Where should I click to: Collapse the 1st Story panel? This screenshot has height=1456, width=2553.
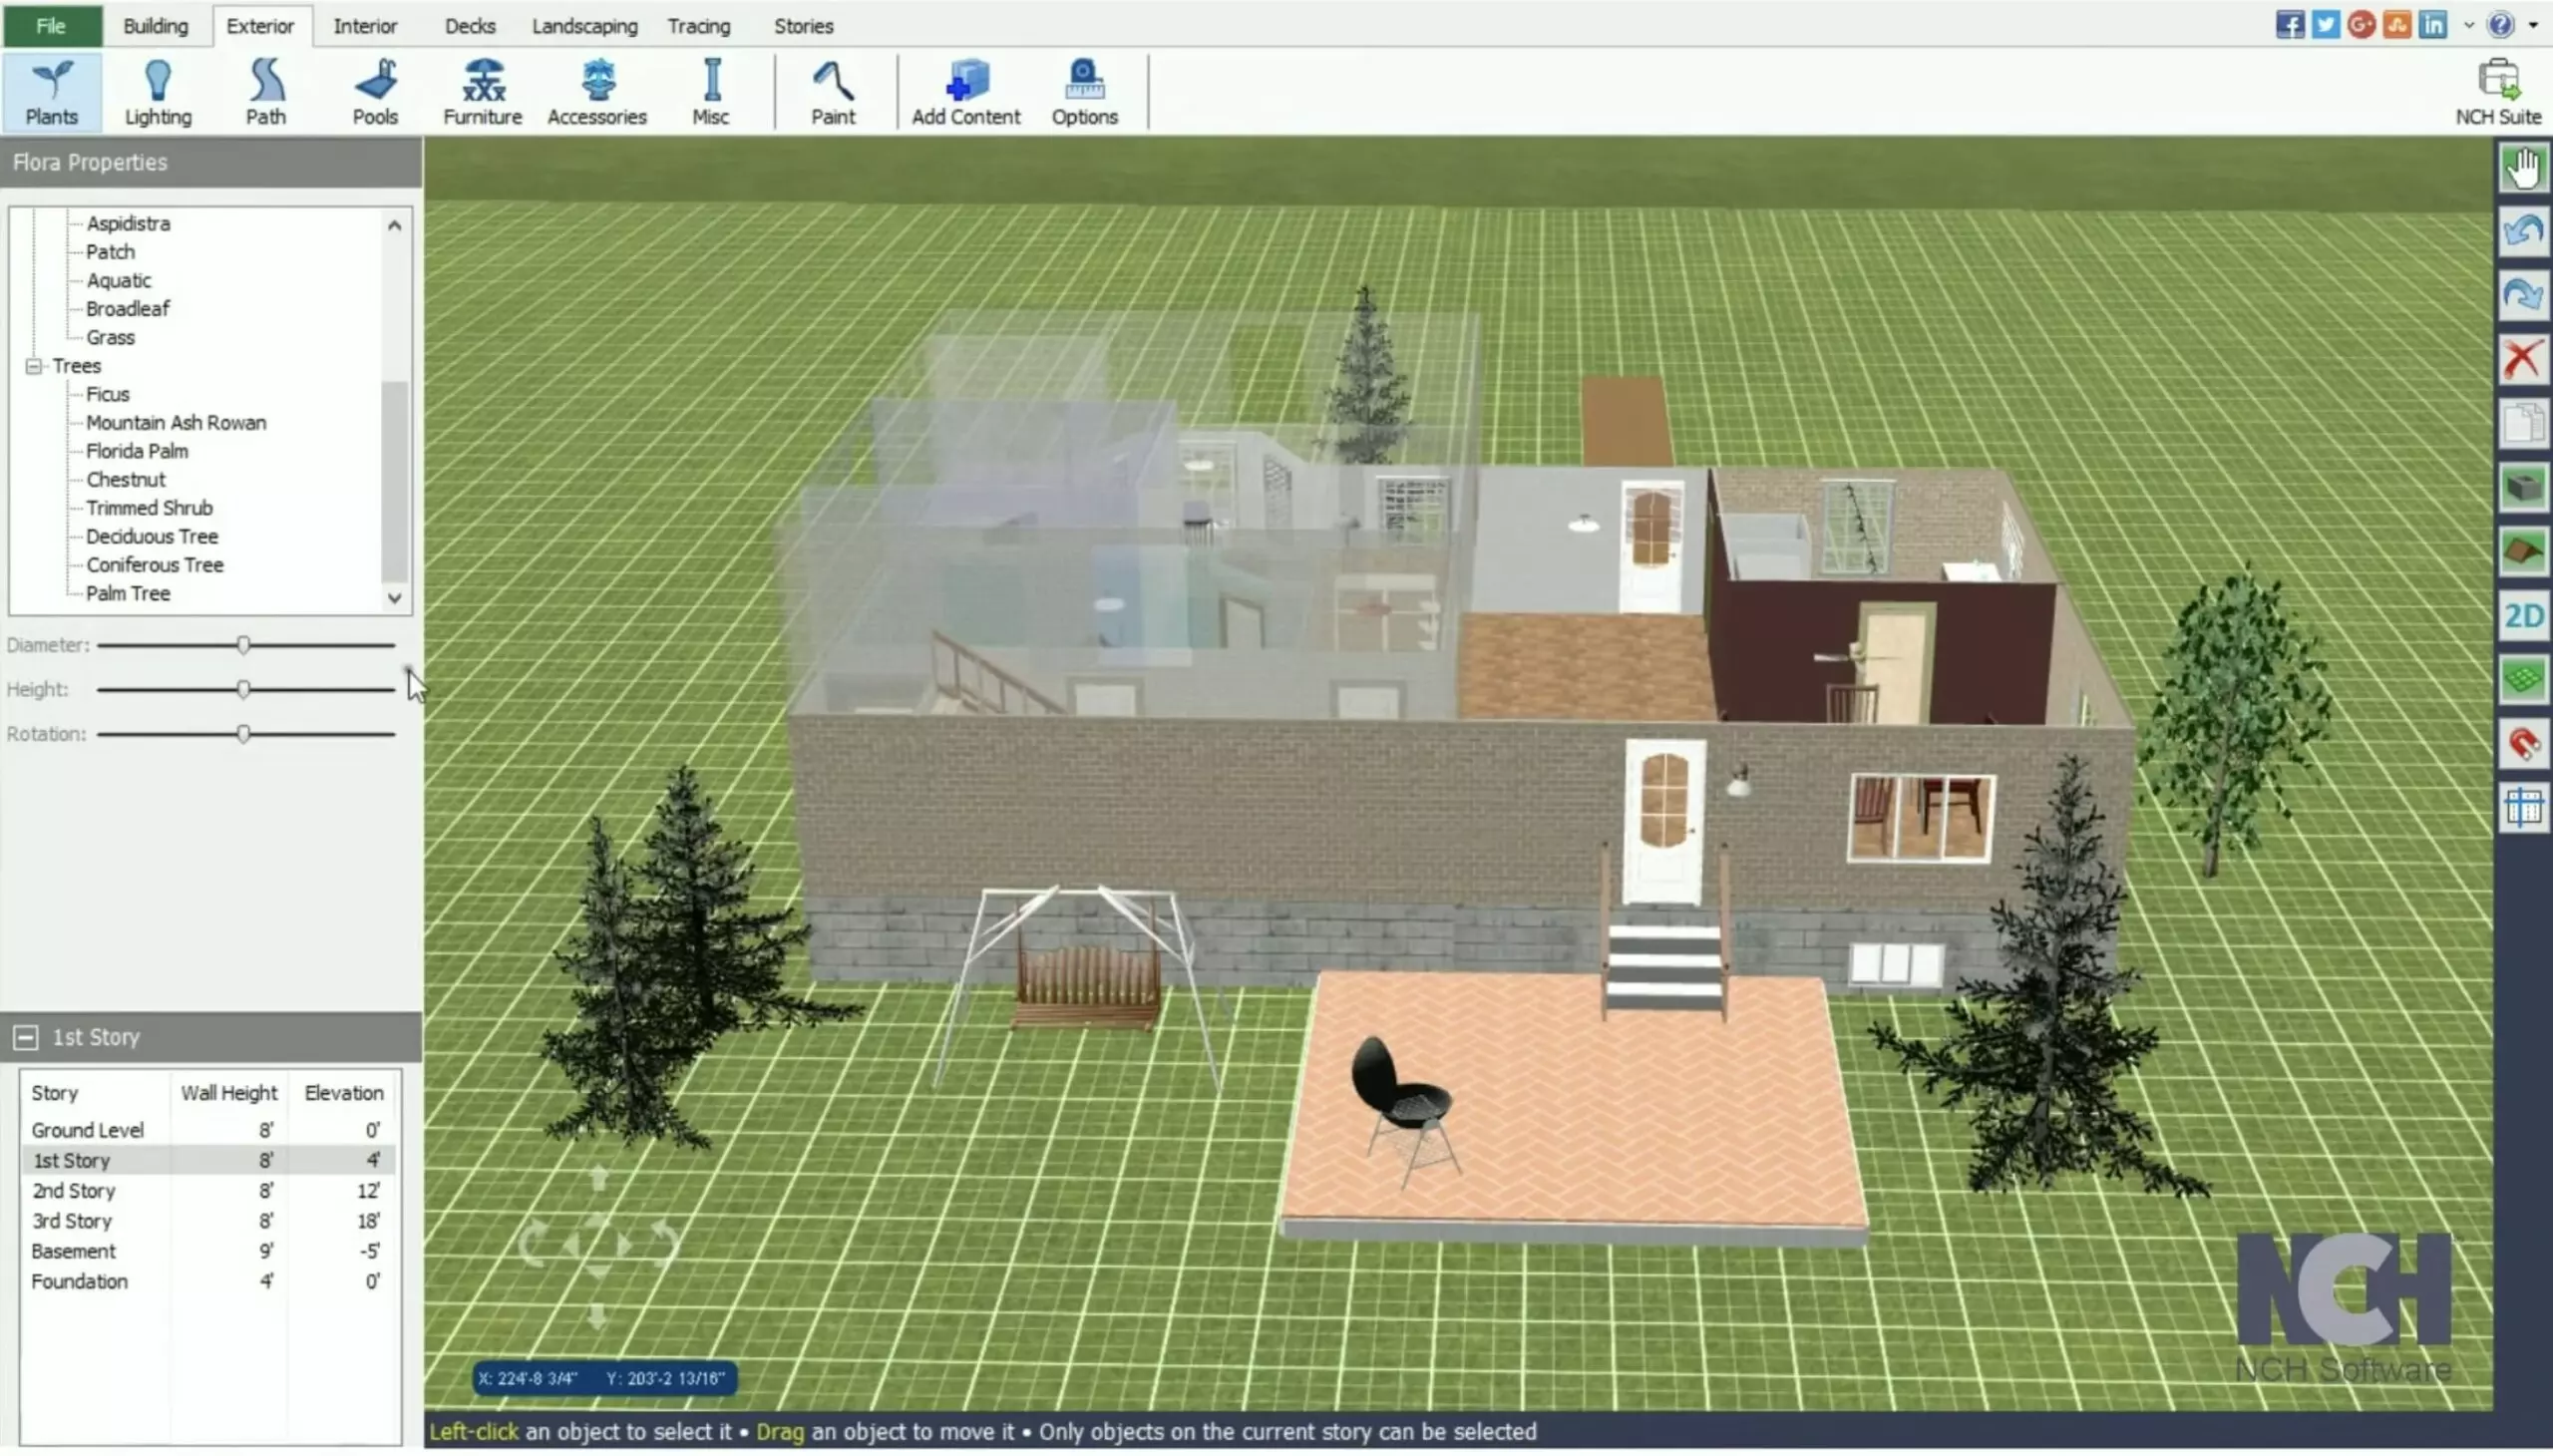(26, 1038)
